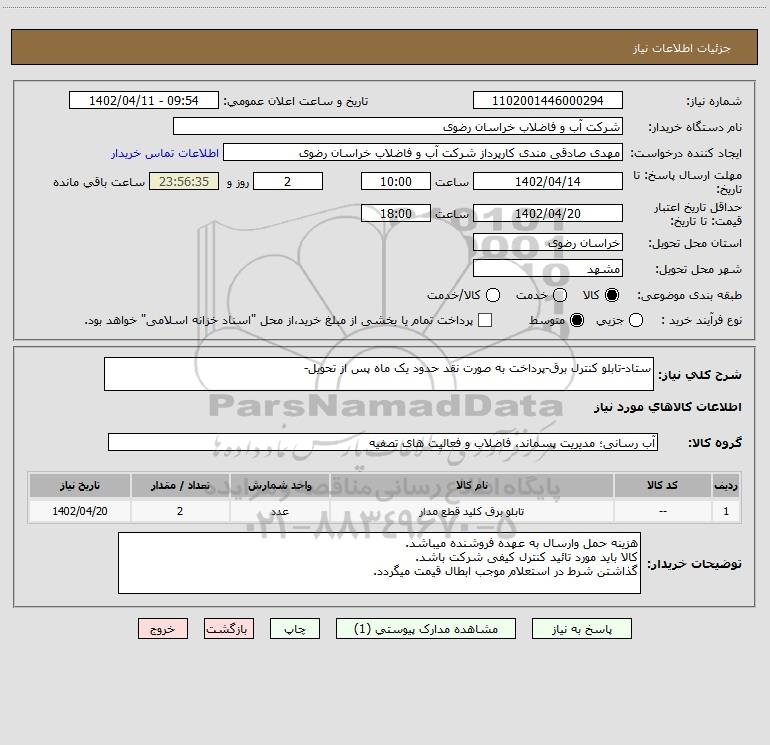Open اطلاعات تماس خریدار link
Screen dimensions: 770x745
pyautogui.click(x=165, y=153)
